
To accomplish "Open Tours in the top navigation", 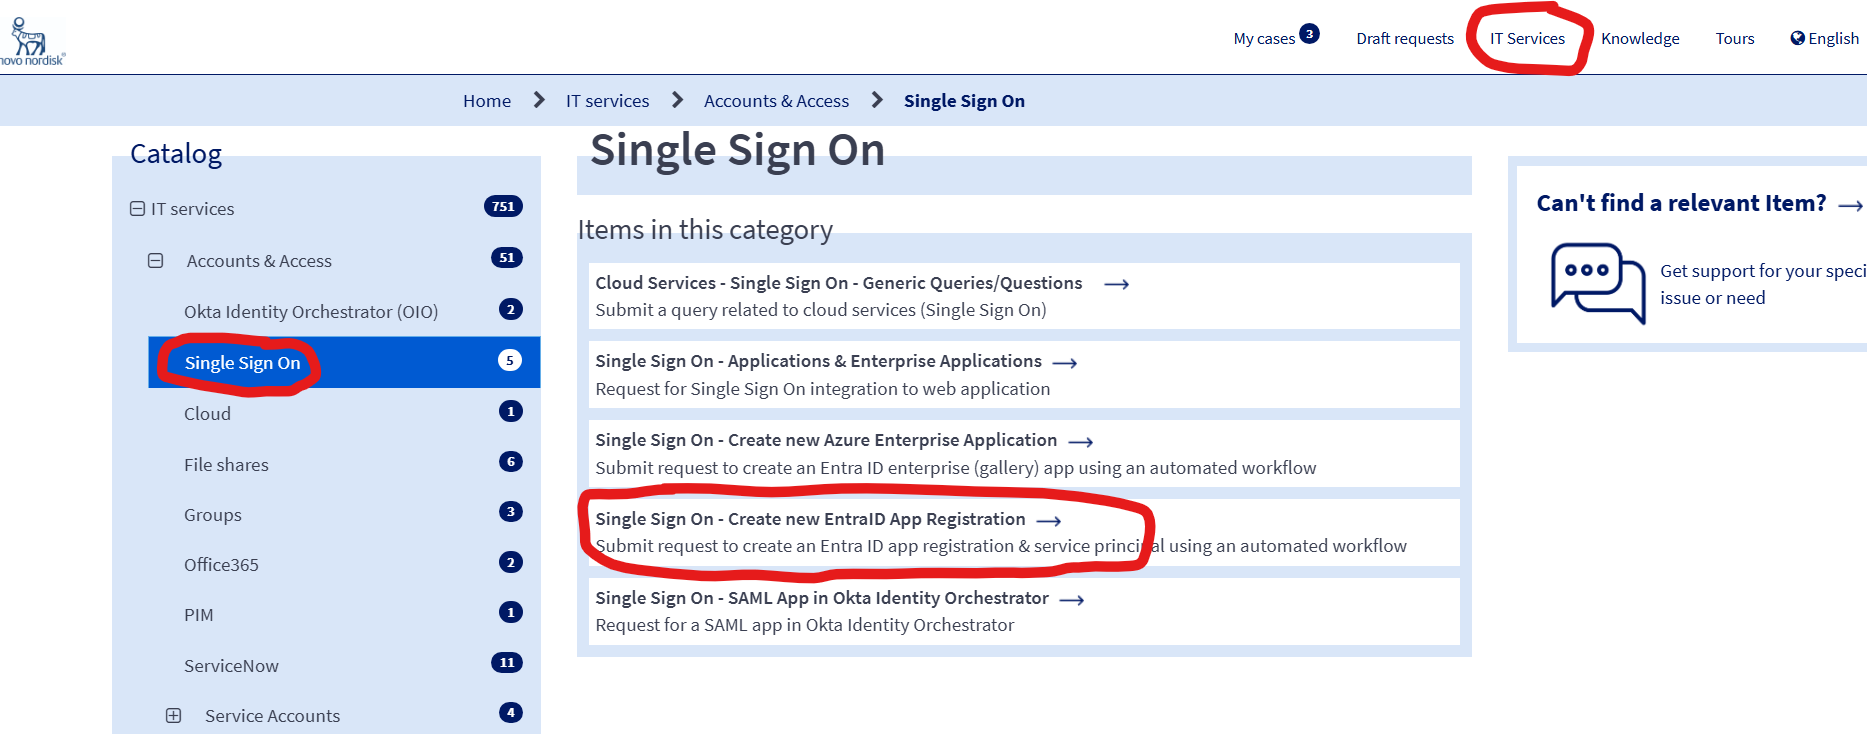I will (x=1735, y=39).
